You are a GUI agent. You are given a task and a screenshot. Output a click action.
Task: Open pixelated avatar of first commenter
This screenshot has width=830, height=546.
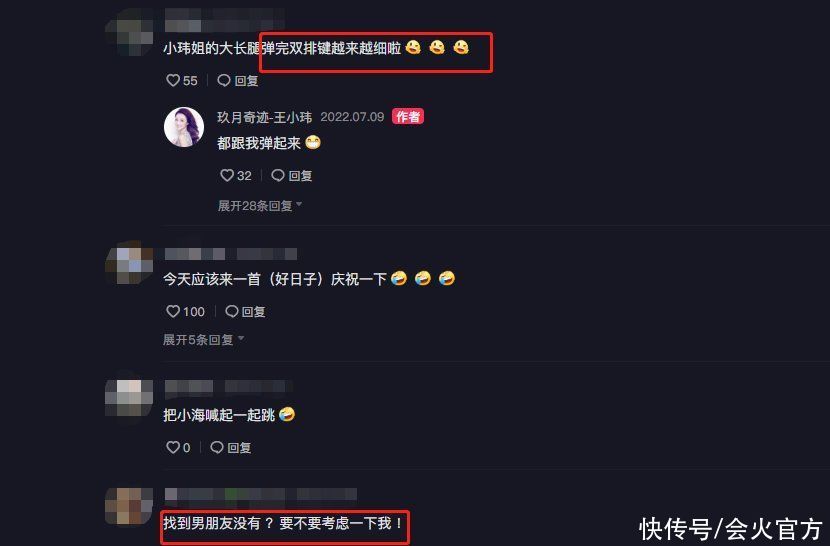(x=129, y=33)
